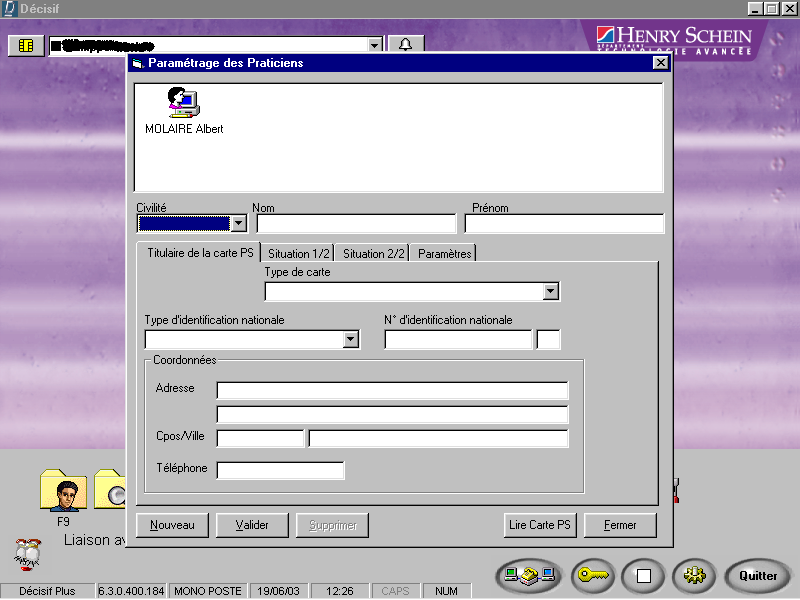The width and height of the screenshot is (800, 600).
Task: Switch to the Situation 2/2 tab
Action: point(373,253)
